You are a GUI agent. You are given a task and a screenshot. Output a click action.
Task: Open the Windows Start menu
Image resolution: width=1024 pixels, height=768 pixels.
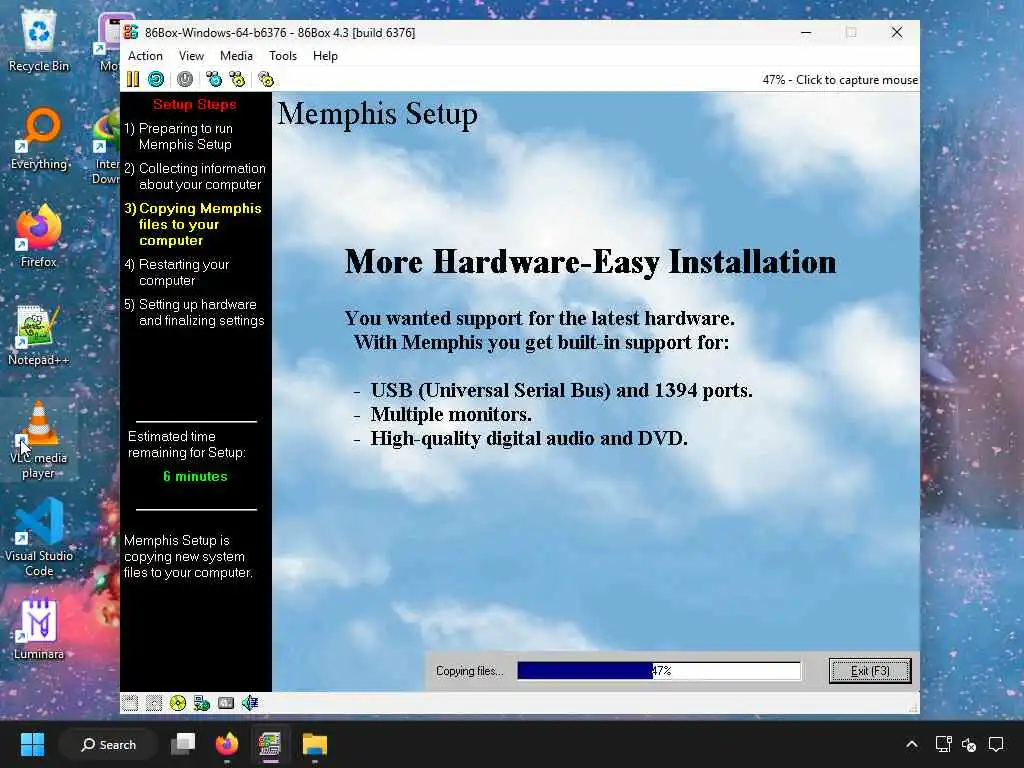pyautogui.click(x=32, y=744)
